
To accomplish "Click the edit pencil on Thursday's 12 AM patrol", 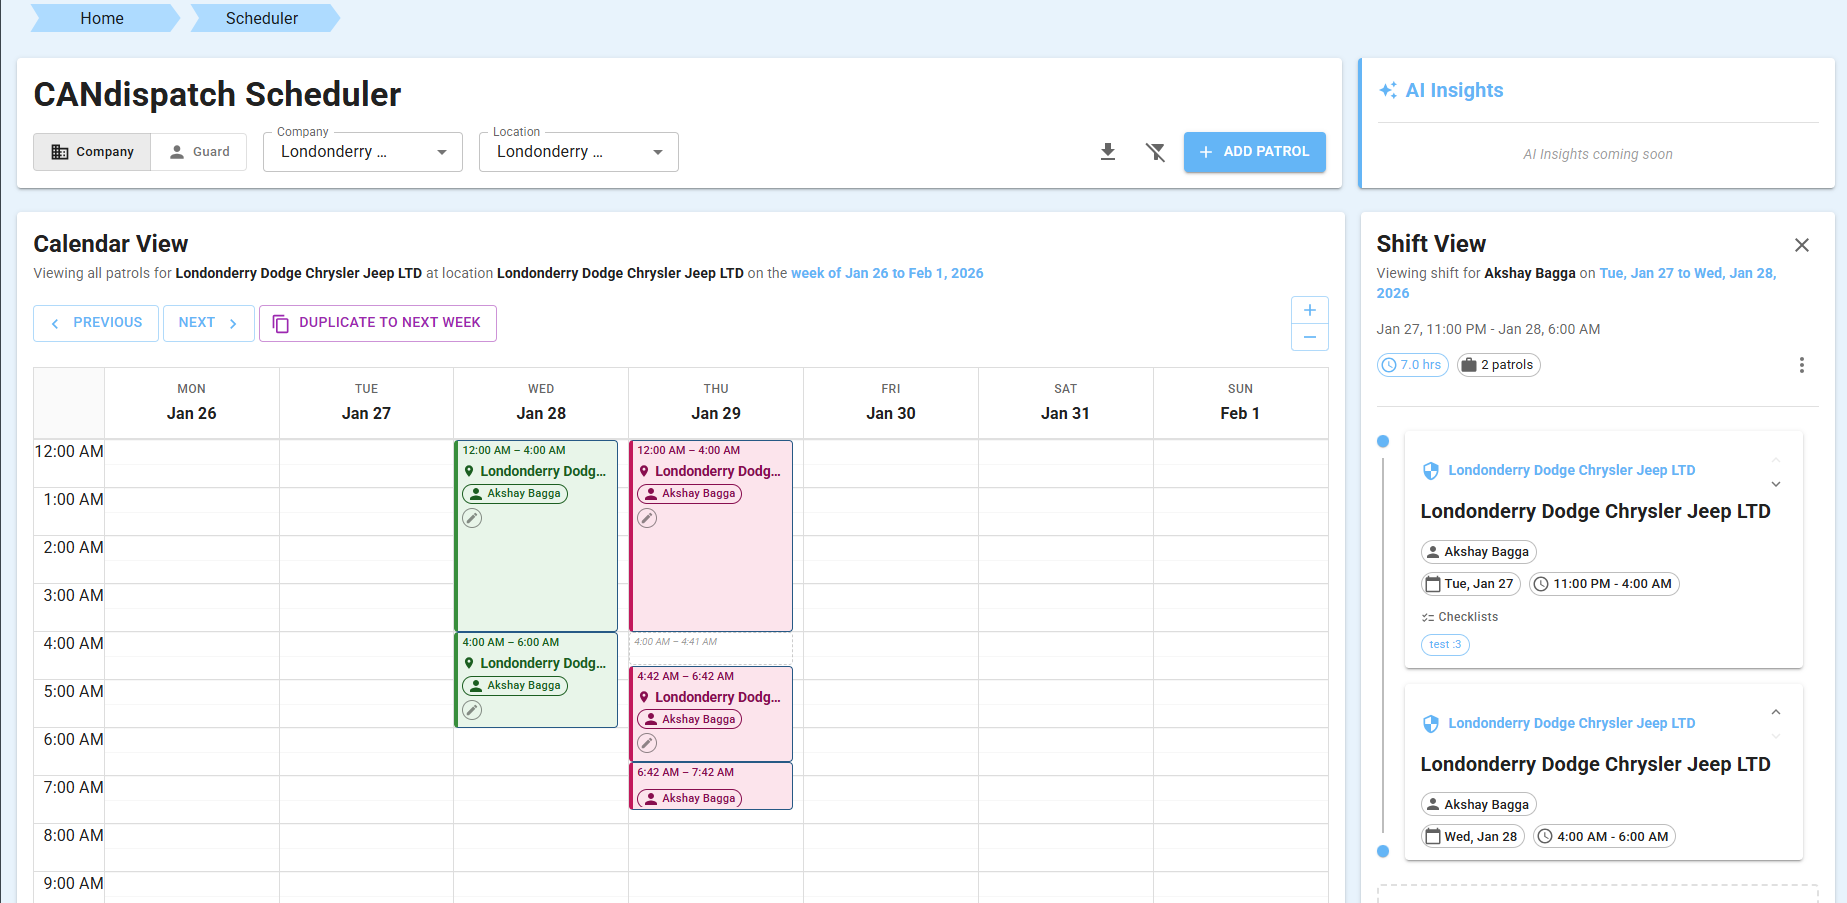I will tap(647, 518).
